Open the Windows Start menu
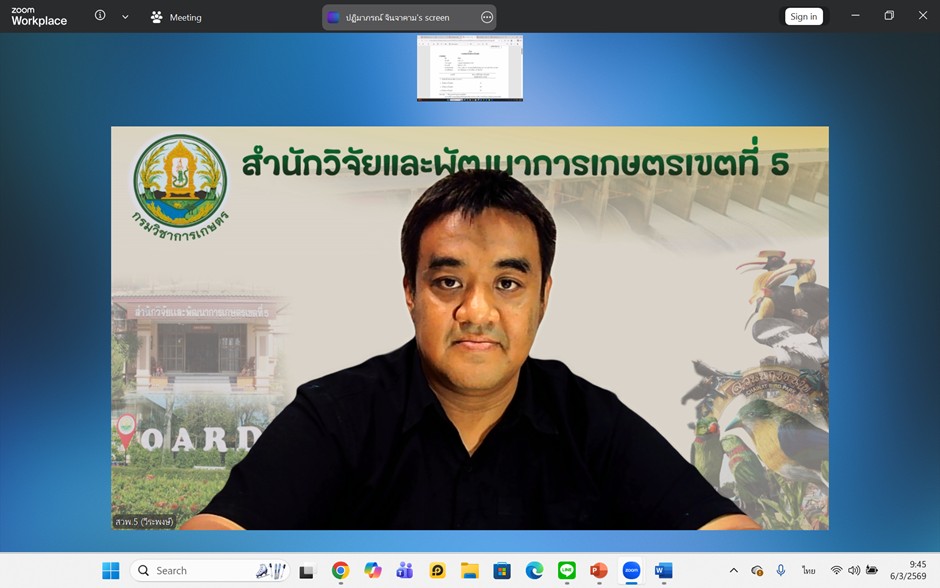Screen dimensions: 940x588 coord(111,570)
